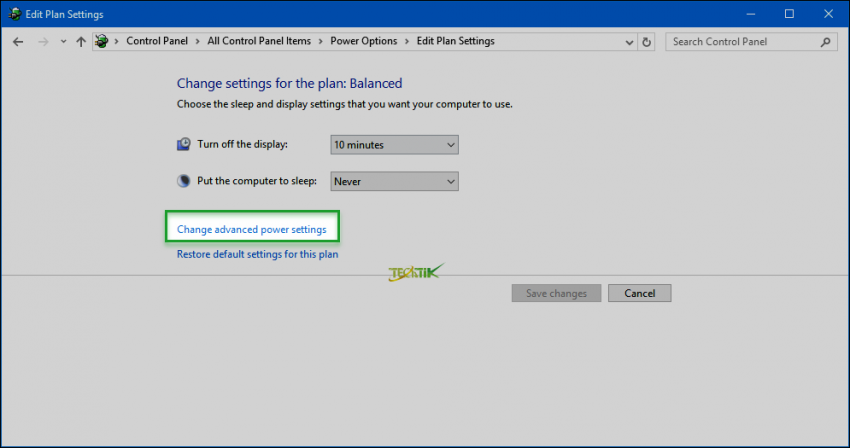850x448 pixels.
Task: Open the Put the computer to sleep dropdown
Action: click(x=394, y=181)
